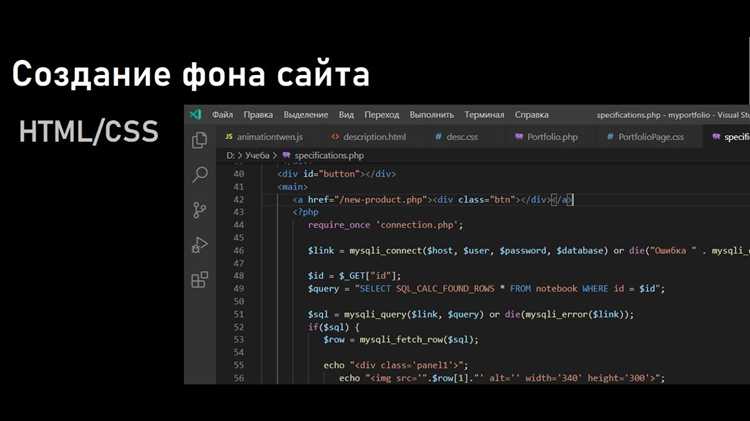Open the Терминал menu

point(484,115)
